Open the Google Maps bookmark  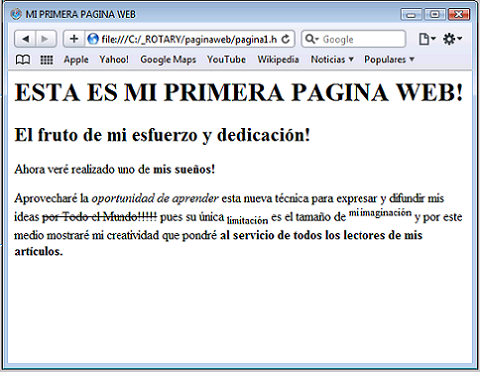click(168, 59)
